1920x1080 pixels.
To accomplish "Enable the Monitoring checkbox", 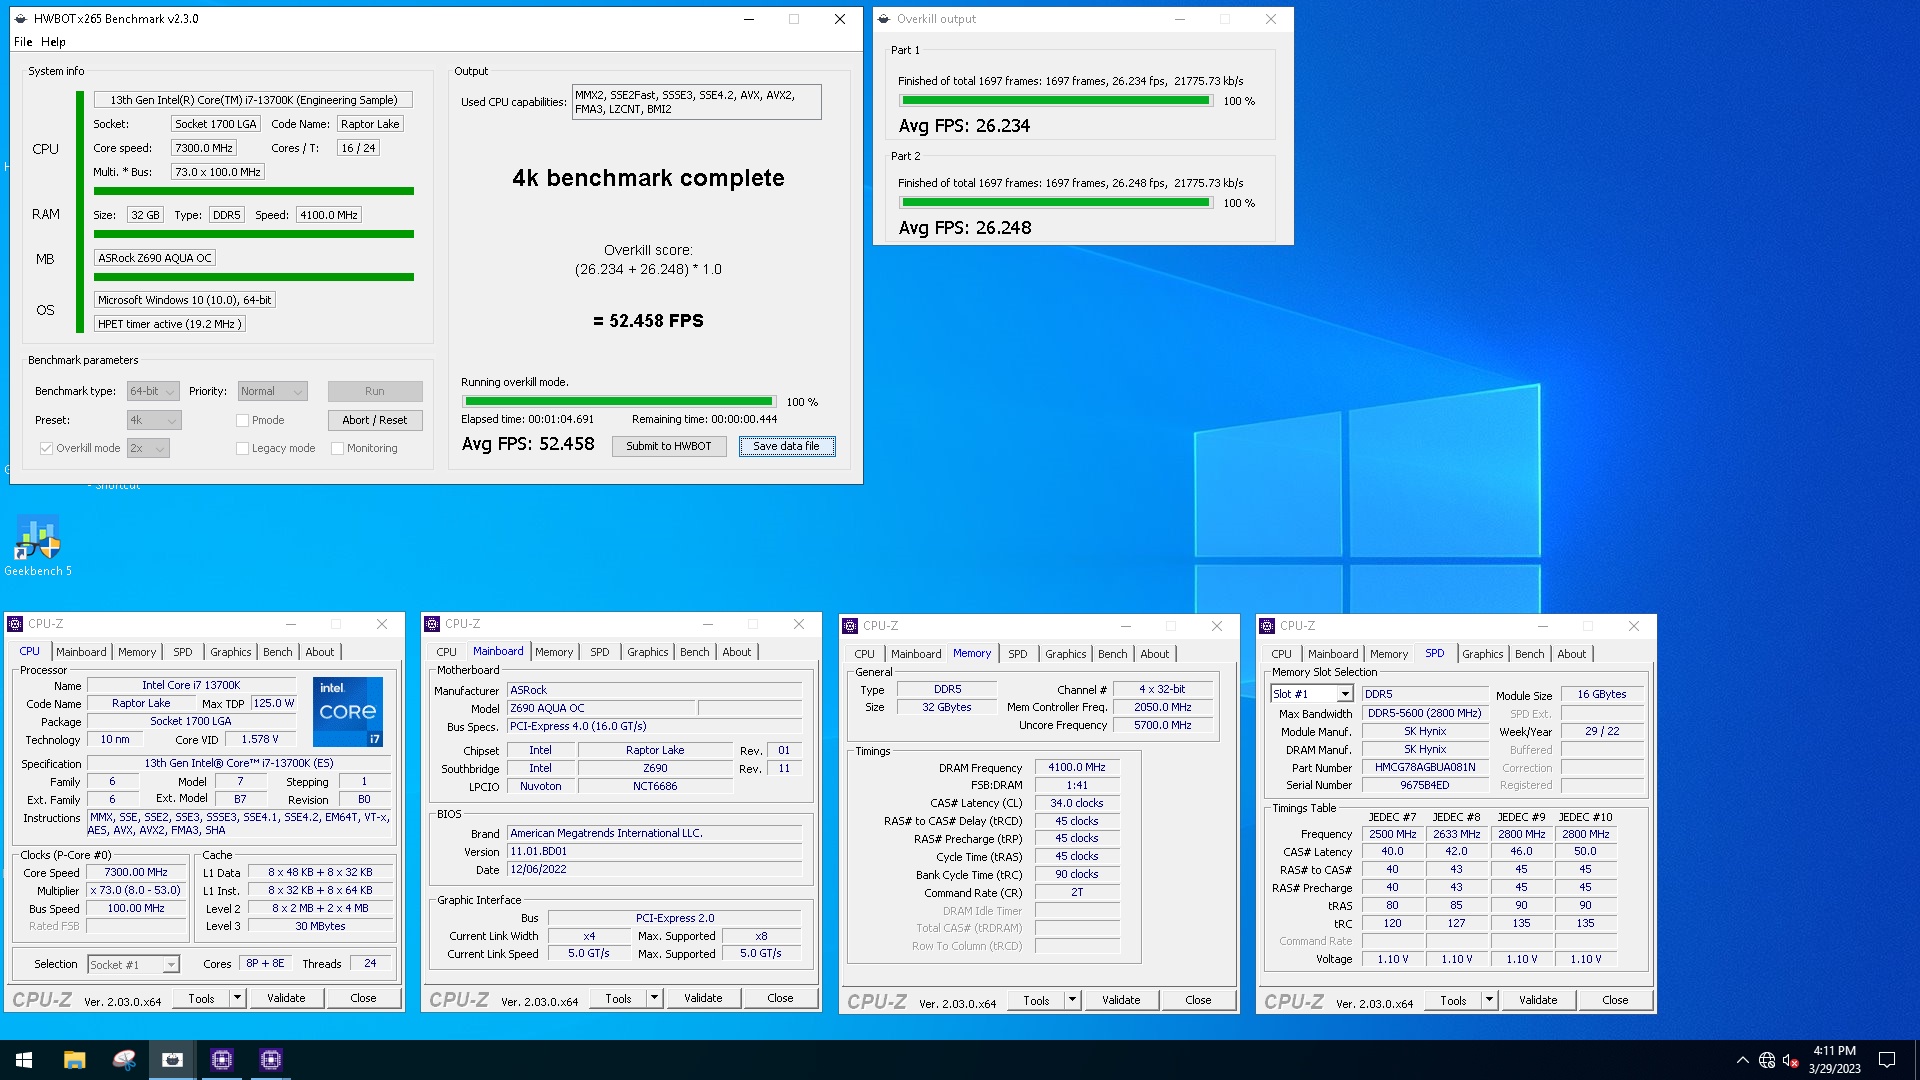I will pos(337,448).
